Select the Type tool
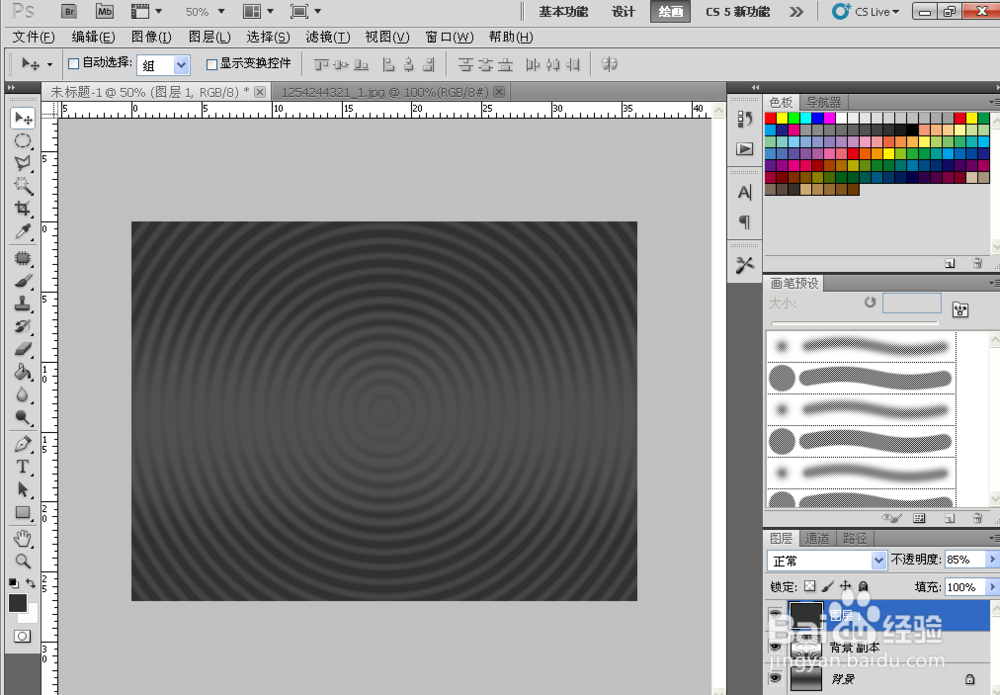Image resolution: width=1000 pixels, height=695 pixels. [23, 467]
